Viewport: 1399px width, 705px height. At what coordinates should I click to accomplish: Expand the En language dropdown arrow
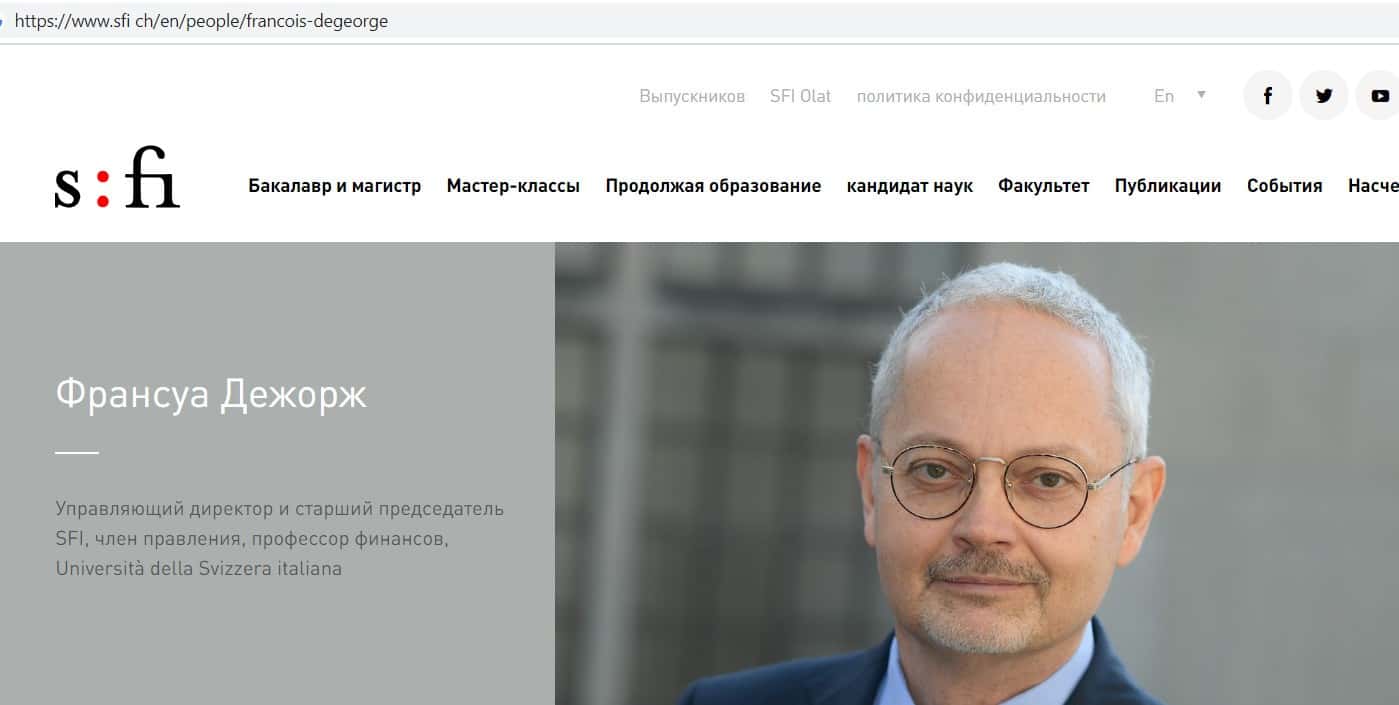(1201, 95)
